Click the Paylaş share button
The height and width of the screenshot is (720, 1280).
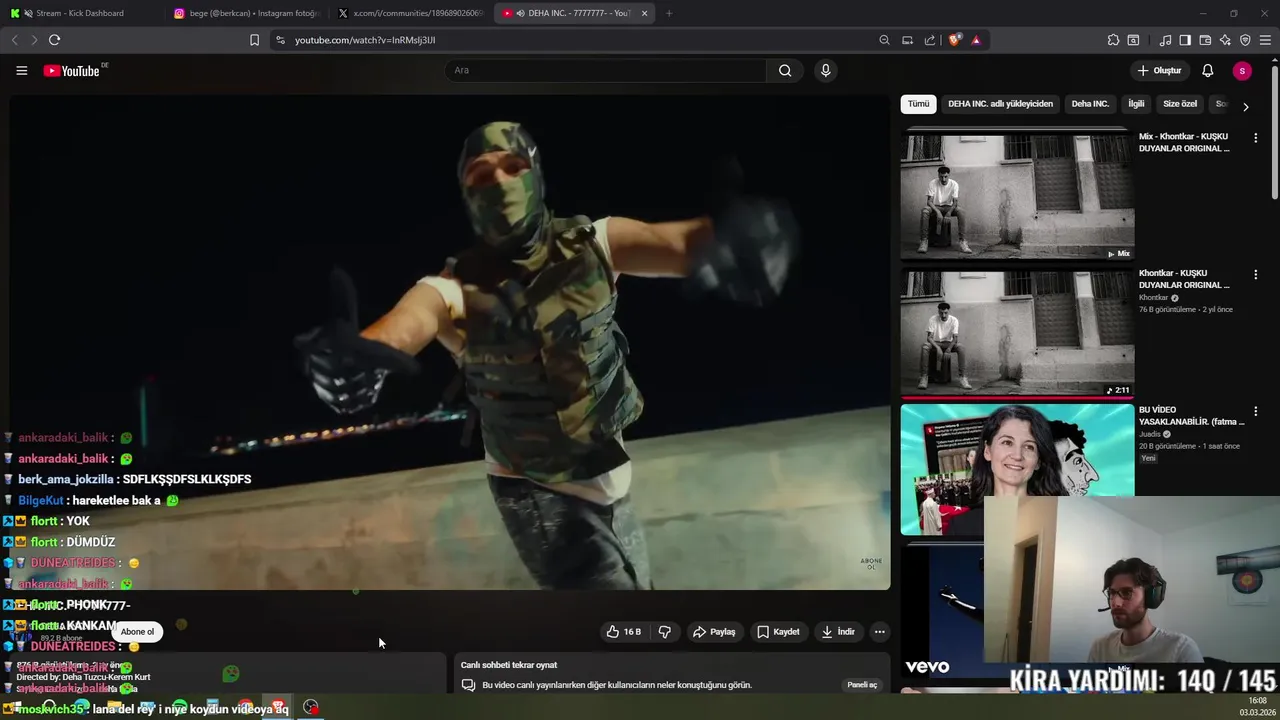pos(714,632)
